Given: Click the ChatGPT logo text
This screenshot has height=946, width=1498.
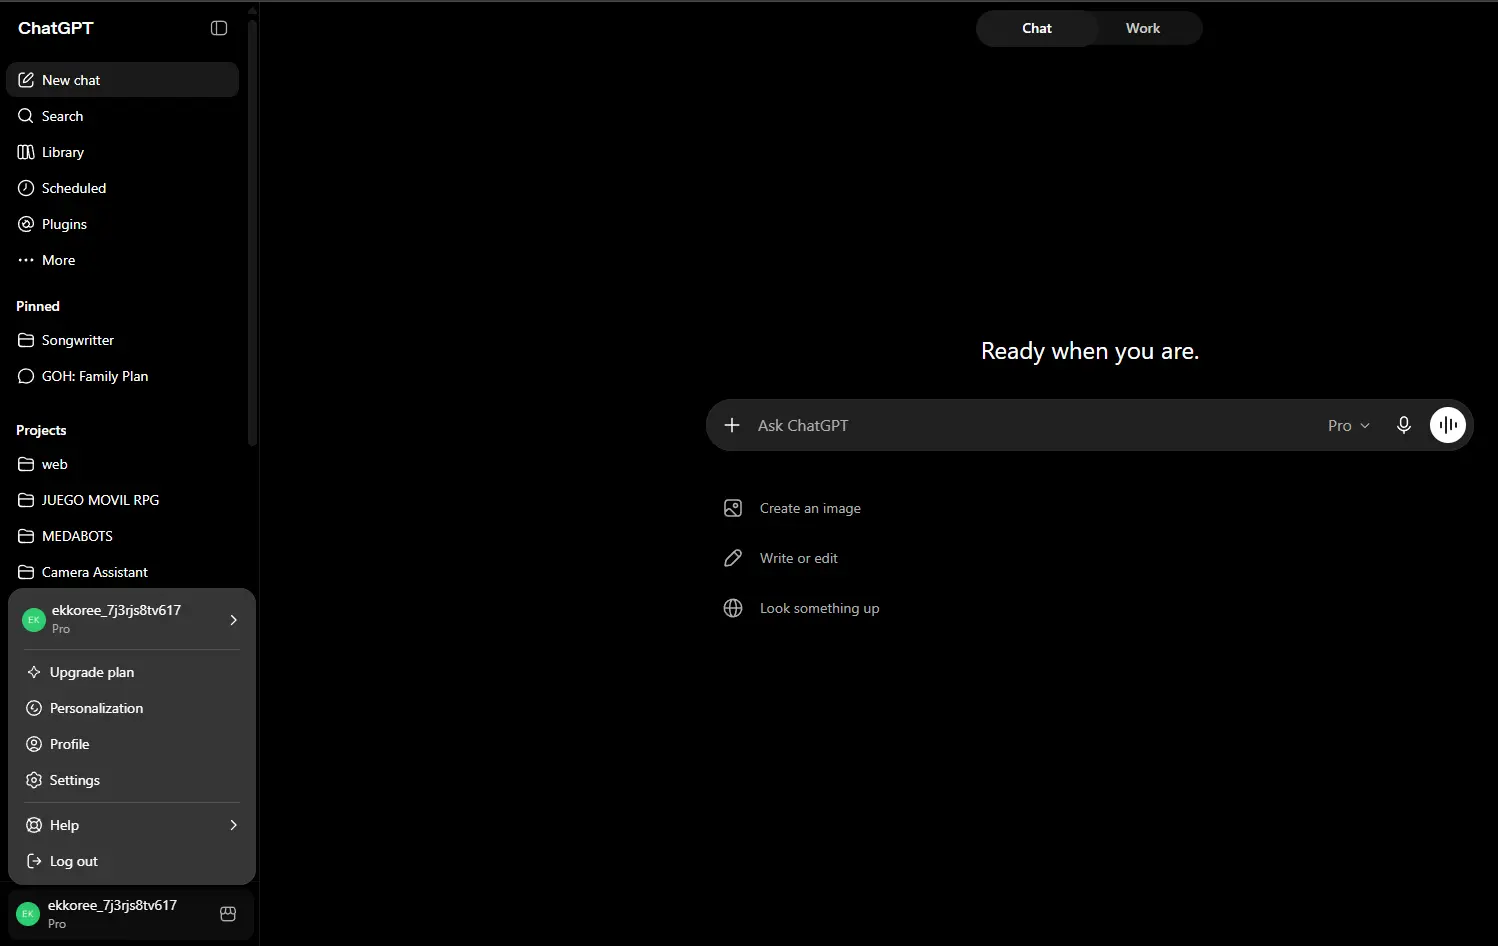Looking at the screenshot, I should [x=56, y=28].
